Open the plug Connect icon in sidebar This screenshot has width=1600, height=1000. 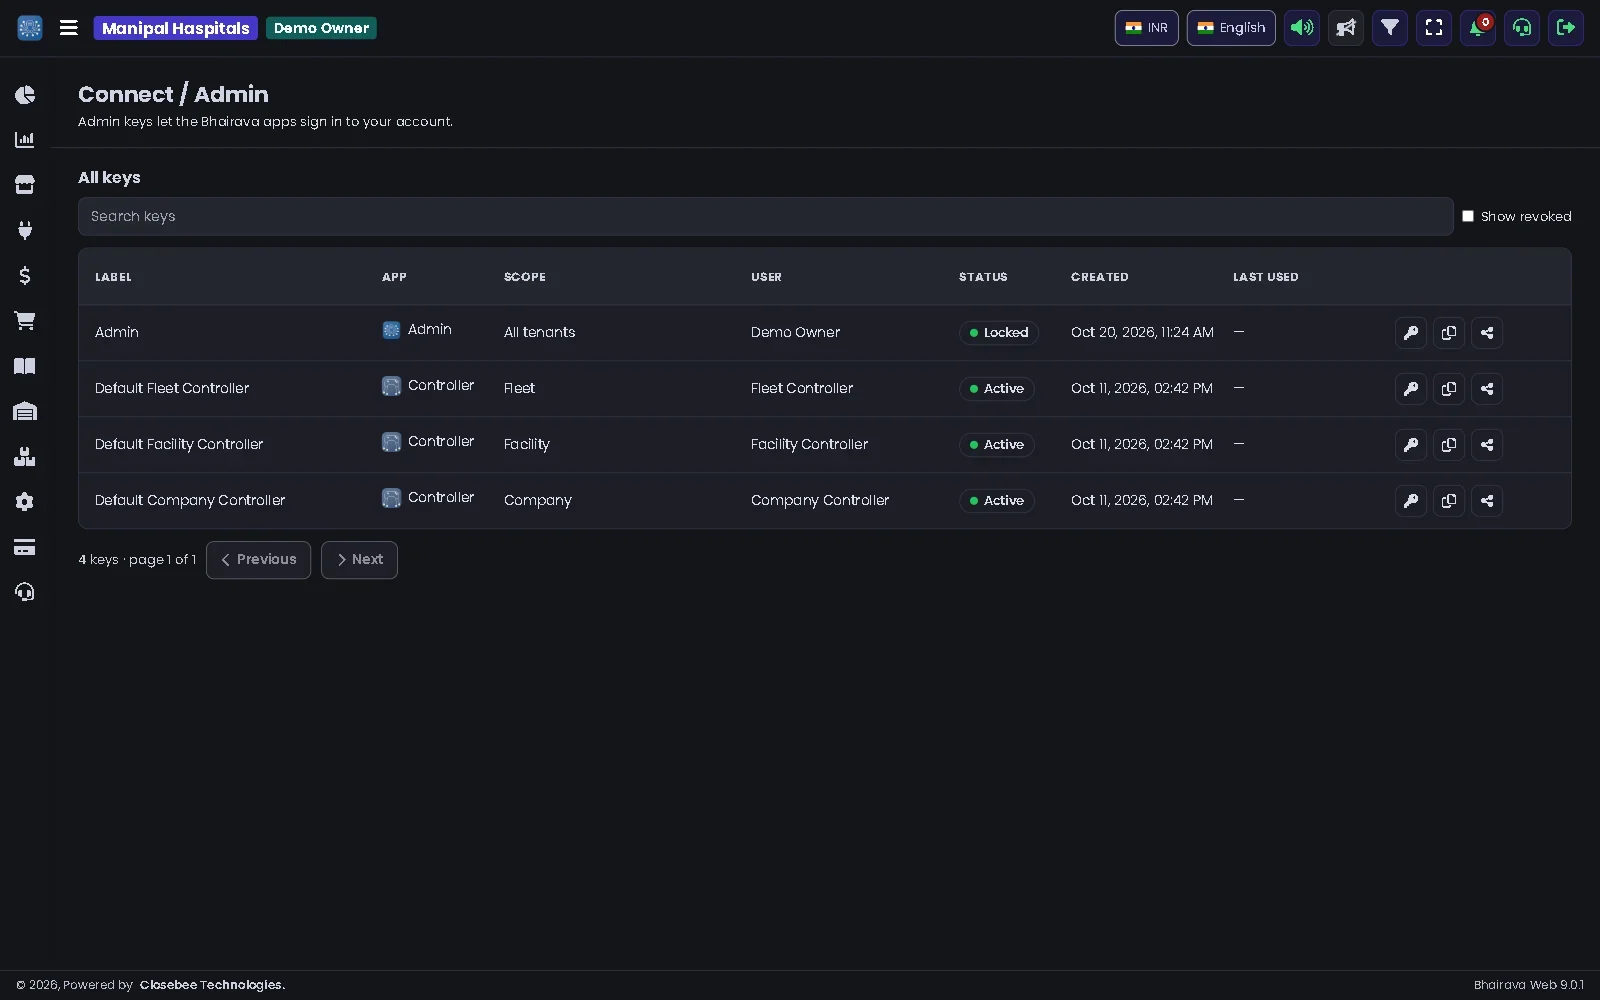click(25, 230)
